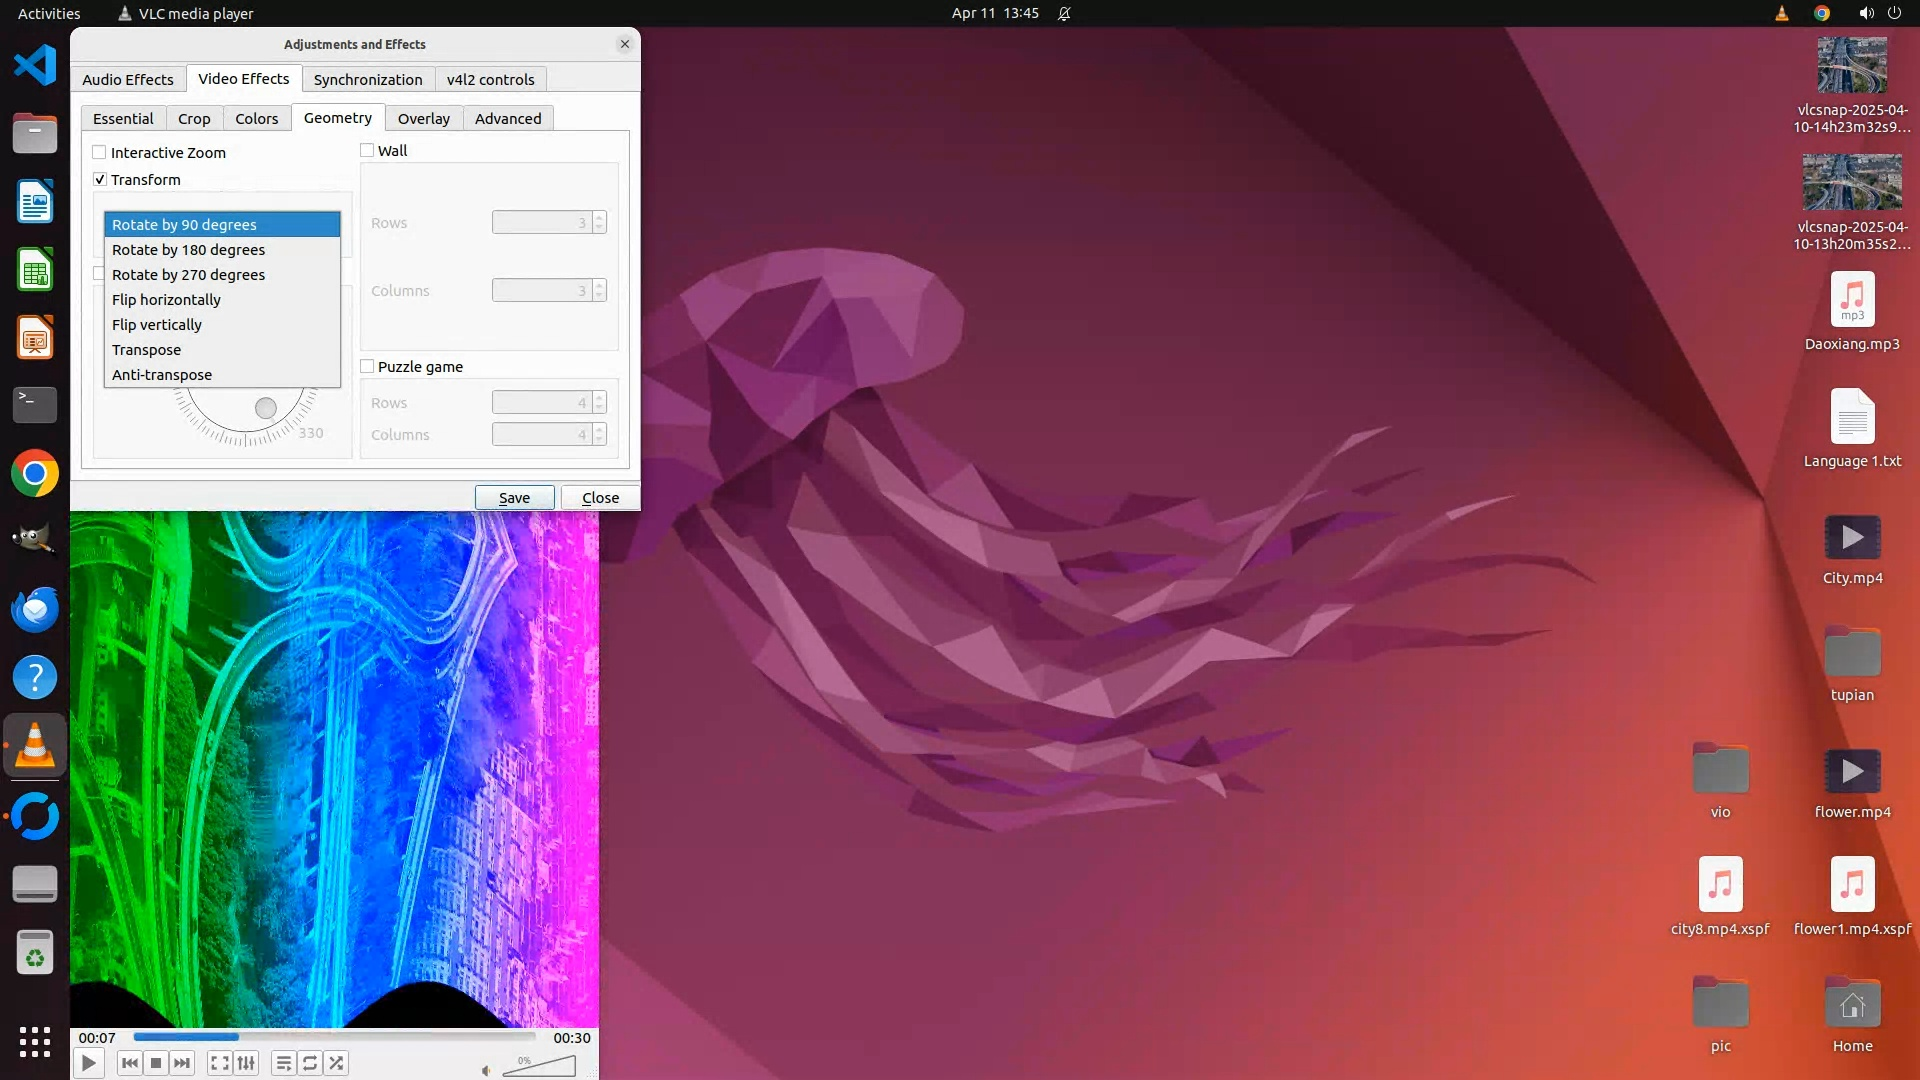Select Flip horizontally from dropdown list

click(166, 300)
